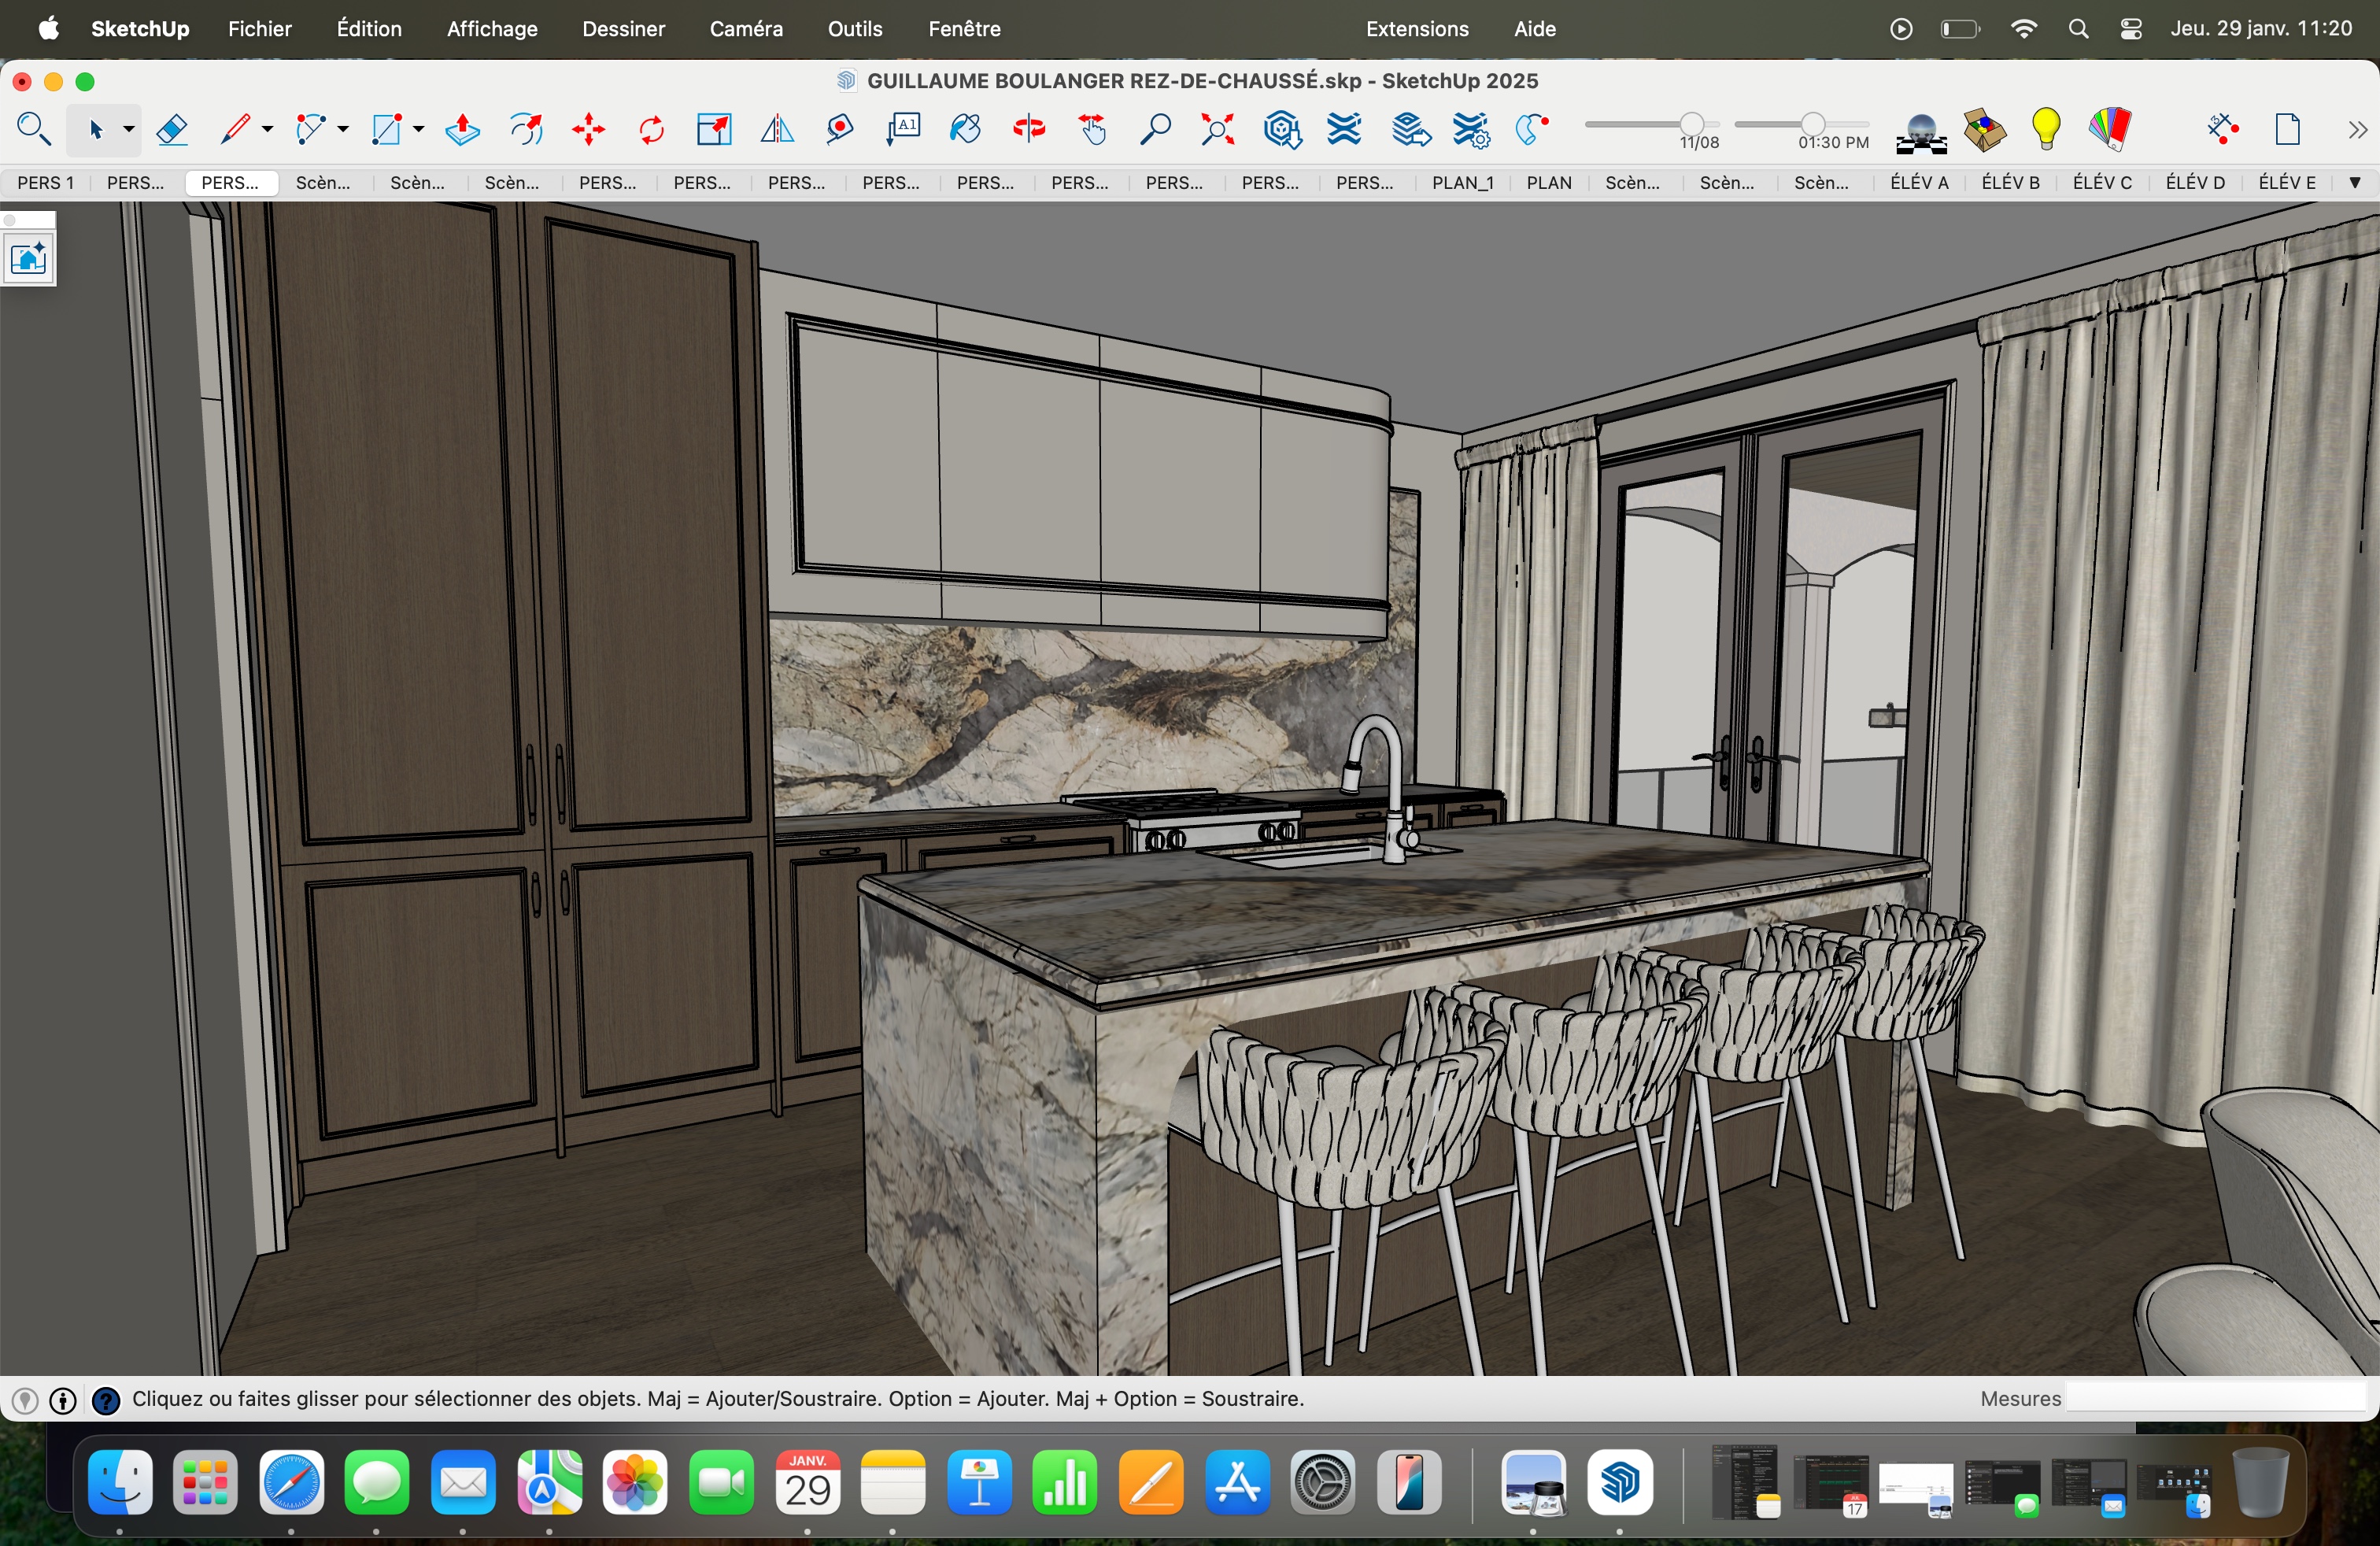Click the shadow time 01:30 PM slider
Image resolution: width=2380 pixels, height=1546 pixels.
tap(1812, 124)
